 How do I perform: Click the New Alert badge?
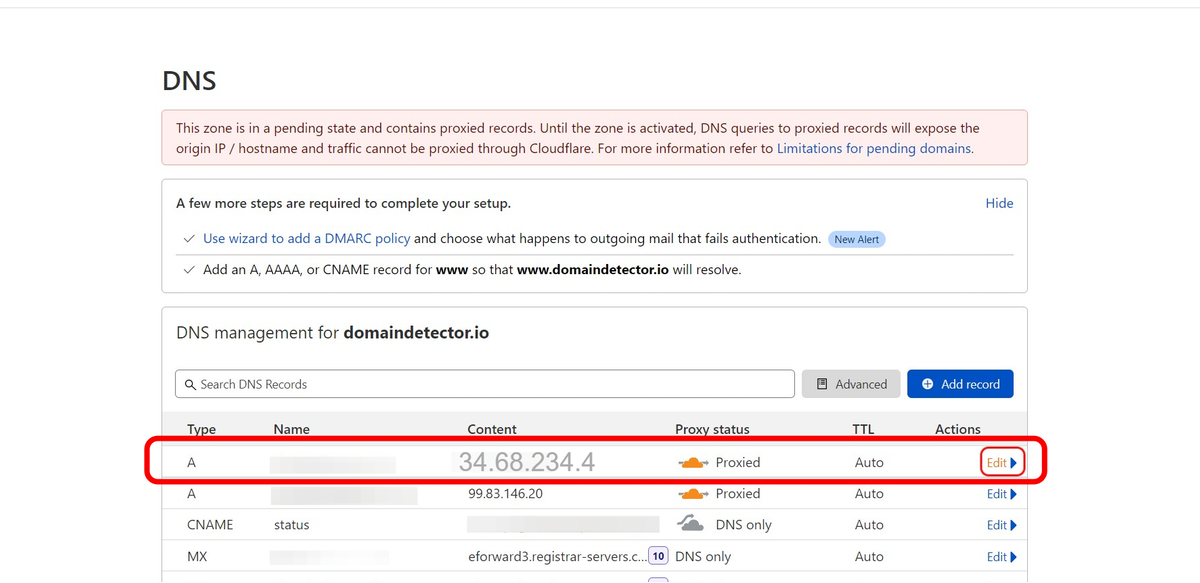click(x=857, y=240)
